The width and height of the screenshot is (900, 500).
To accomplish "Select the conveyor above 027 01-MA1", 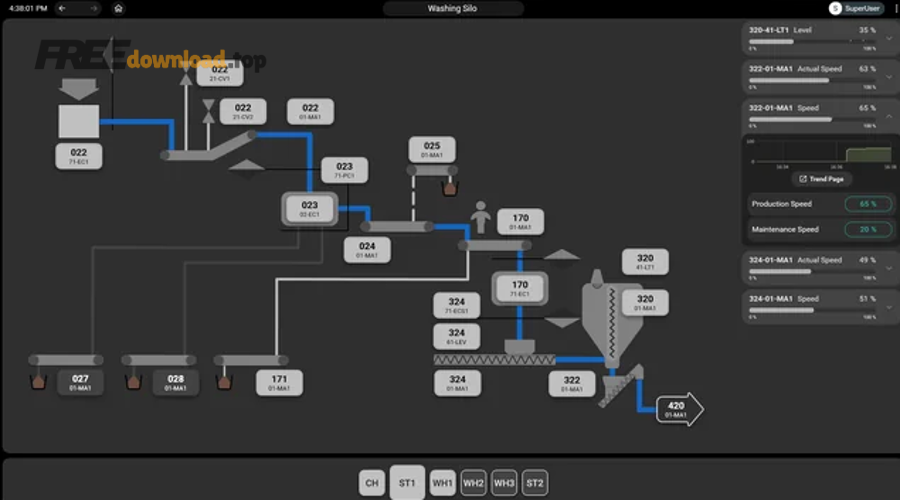I will pos(66,360).
